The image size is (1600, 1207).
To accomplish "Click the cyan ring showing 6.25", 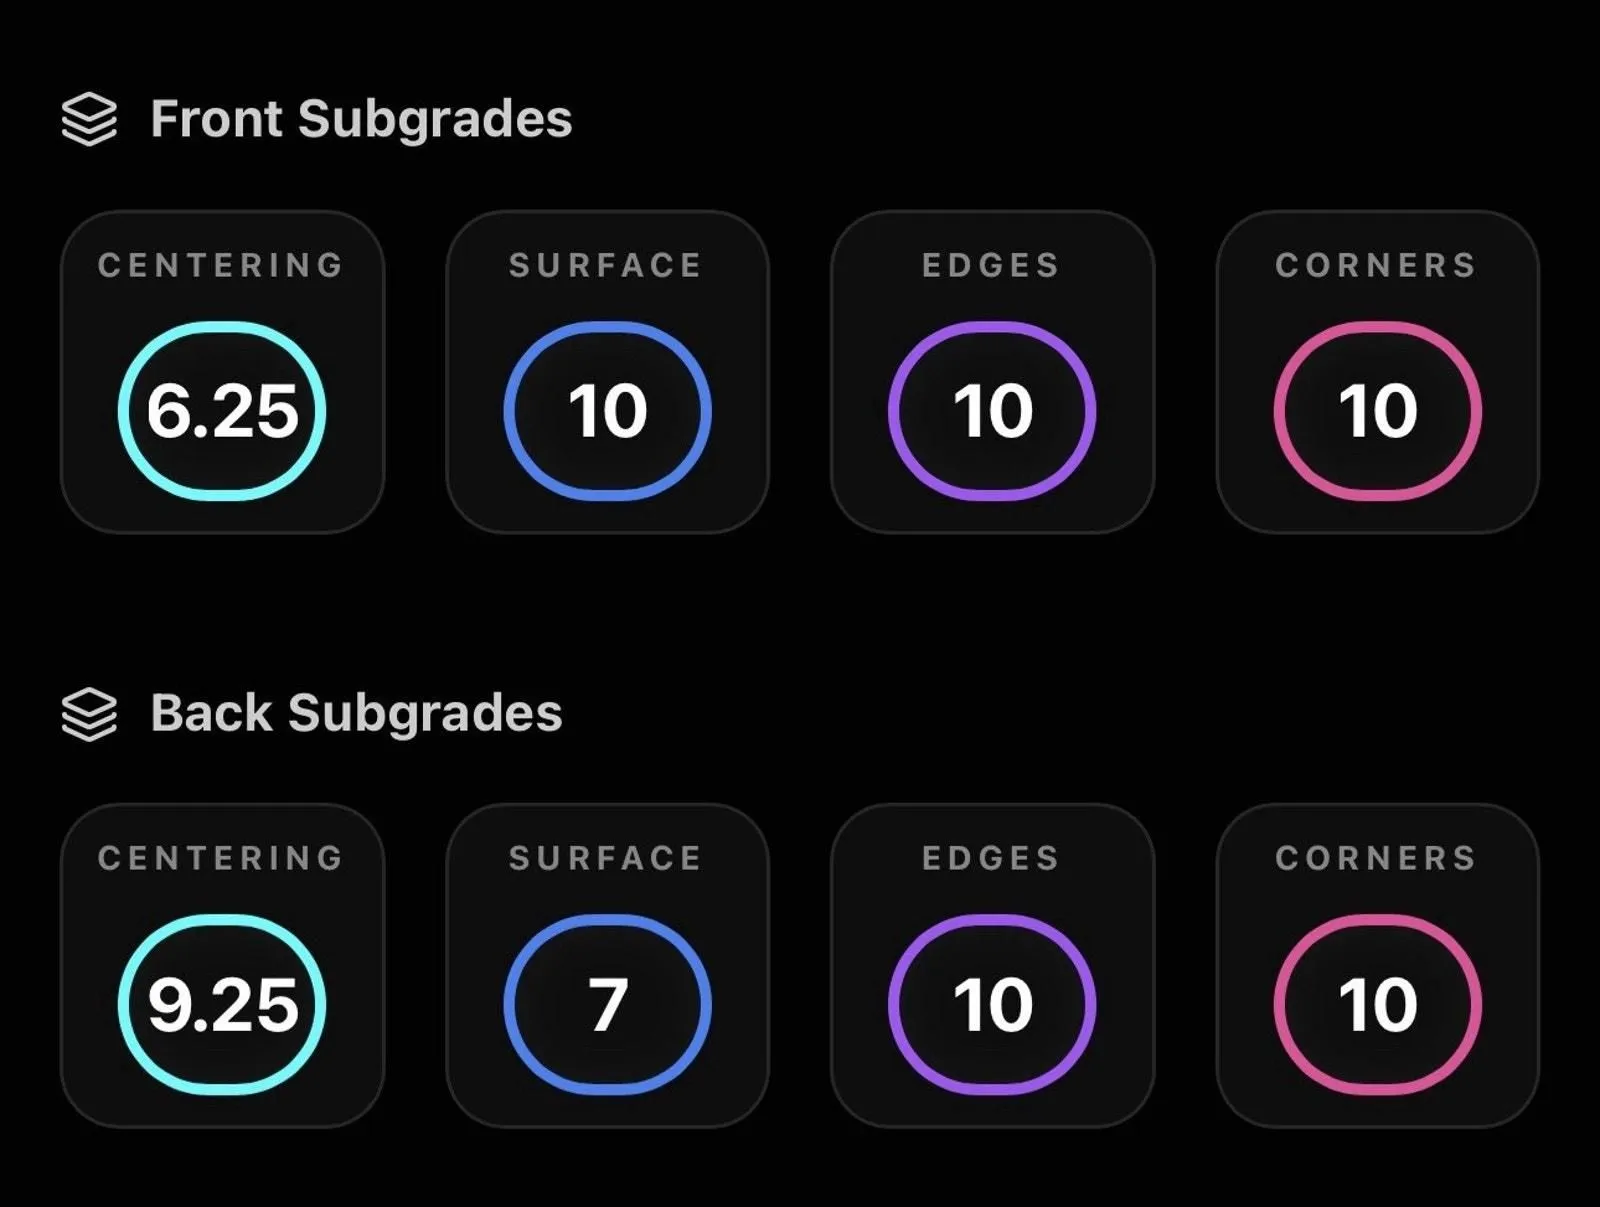I will pos(222,411).
